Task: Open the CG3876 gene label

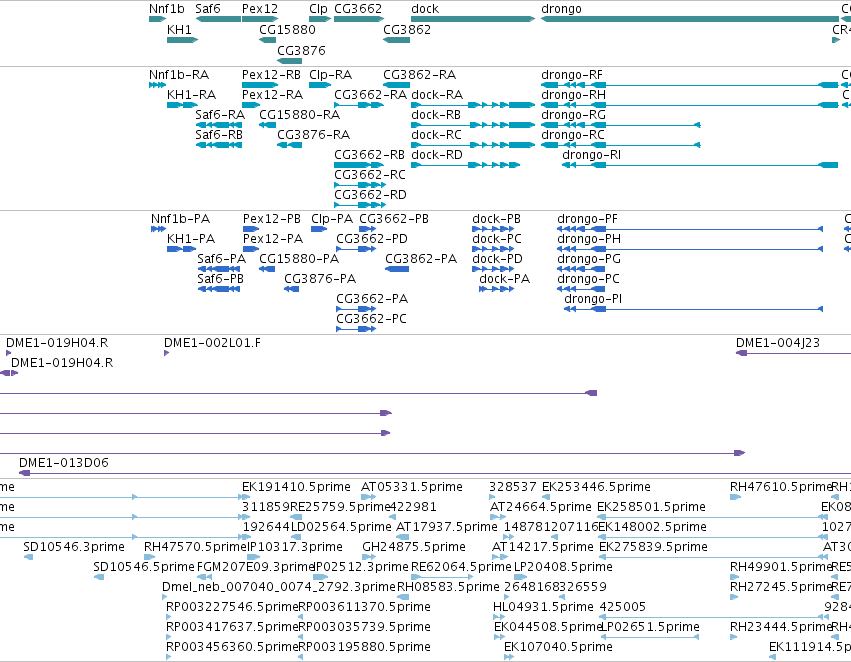Action: point(301,50)
